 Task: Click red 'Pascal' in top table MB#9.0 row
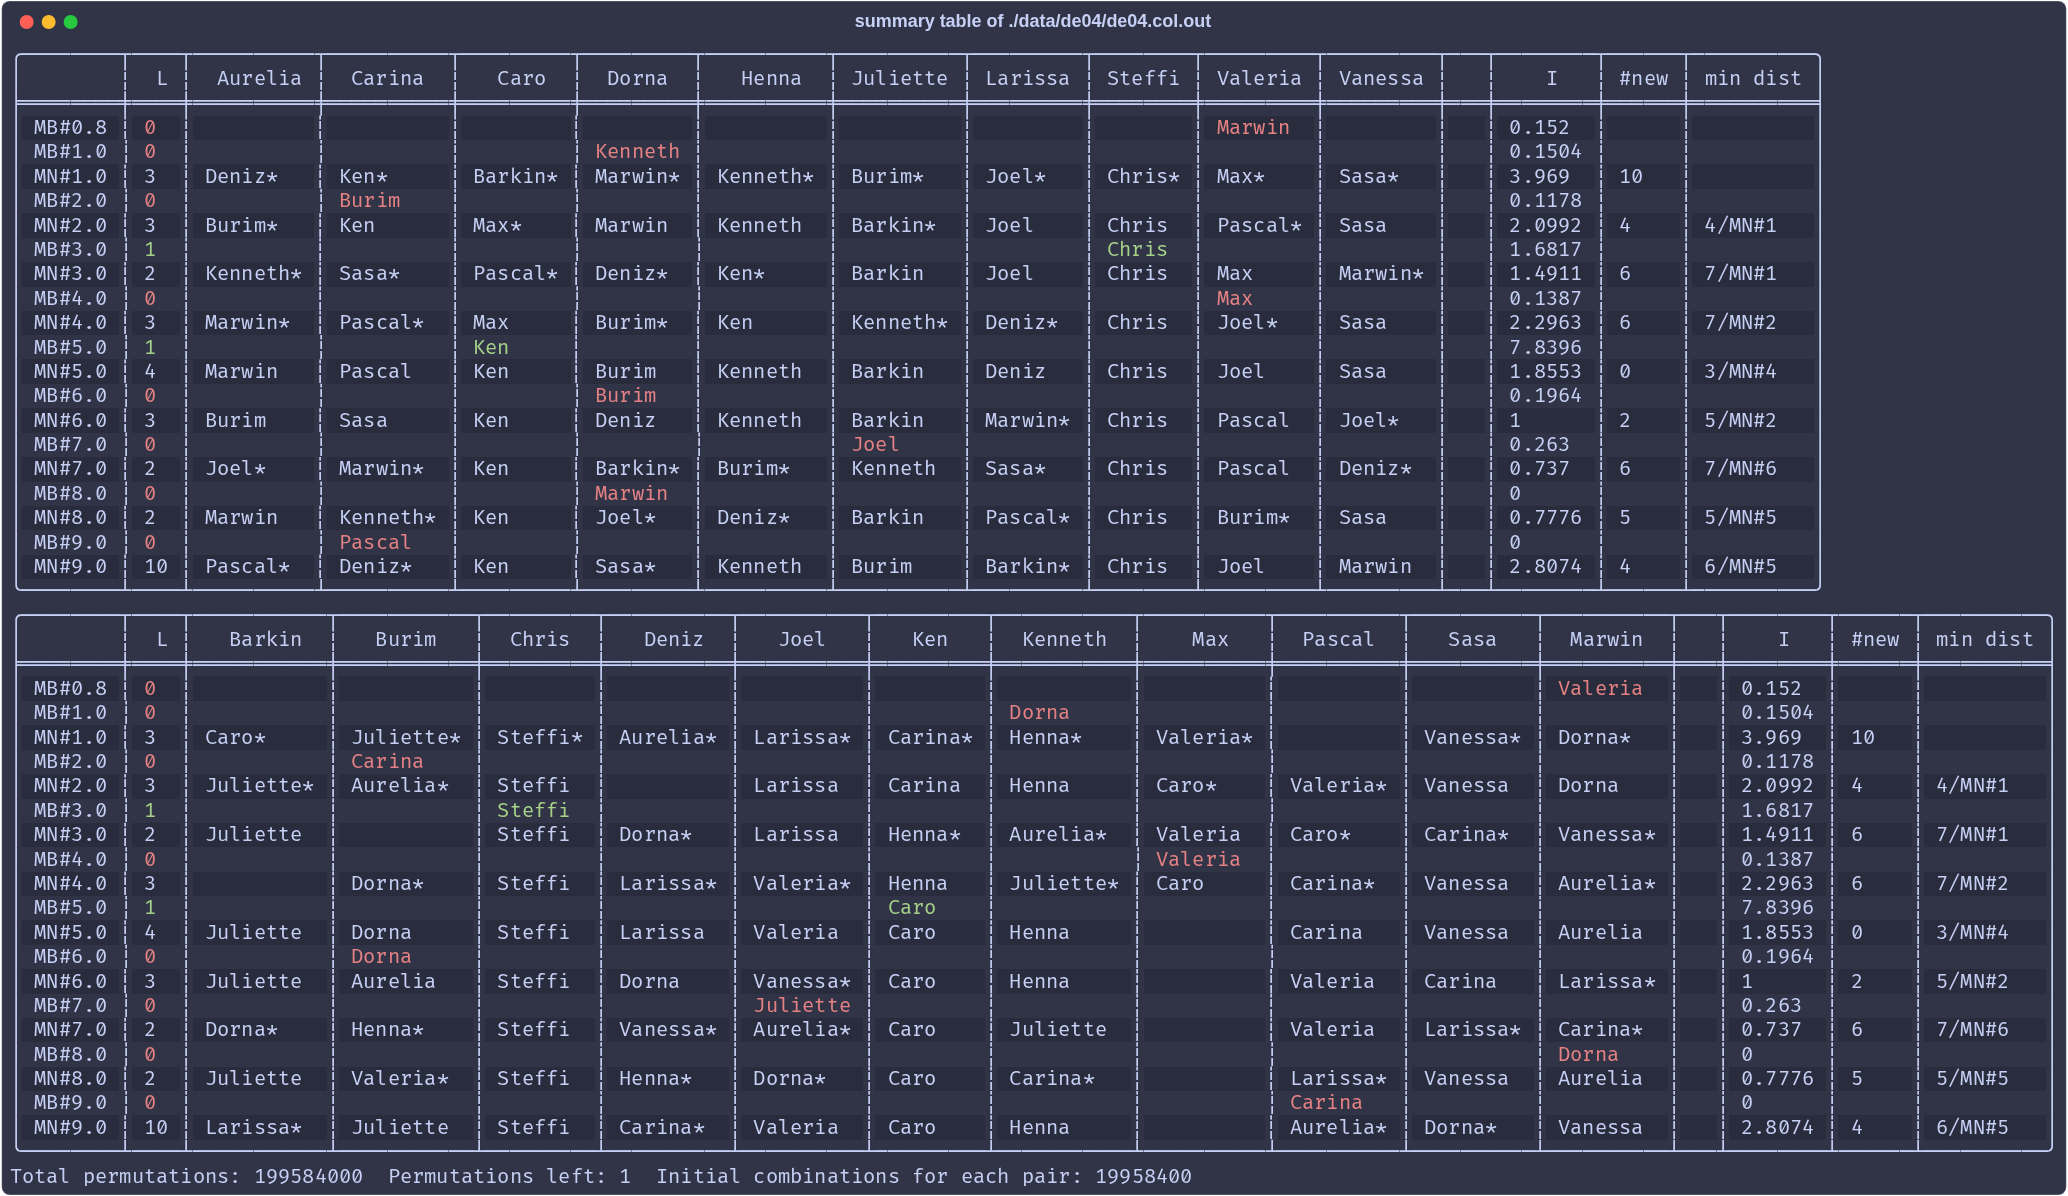(375, 542)
